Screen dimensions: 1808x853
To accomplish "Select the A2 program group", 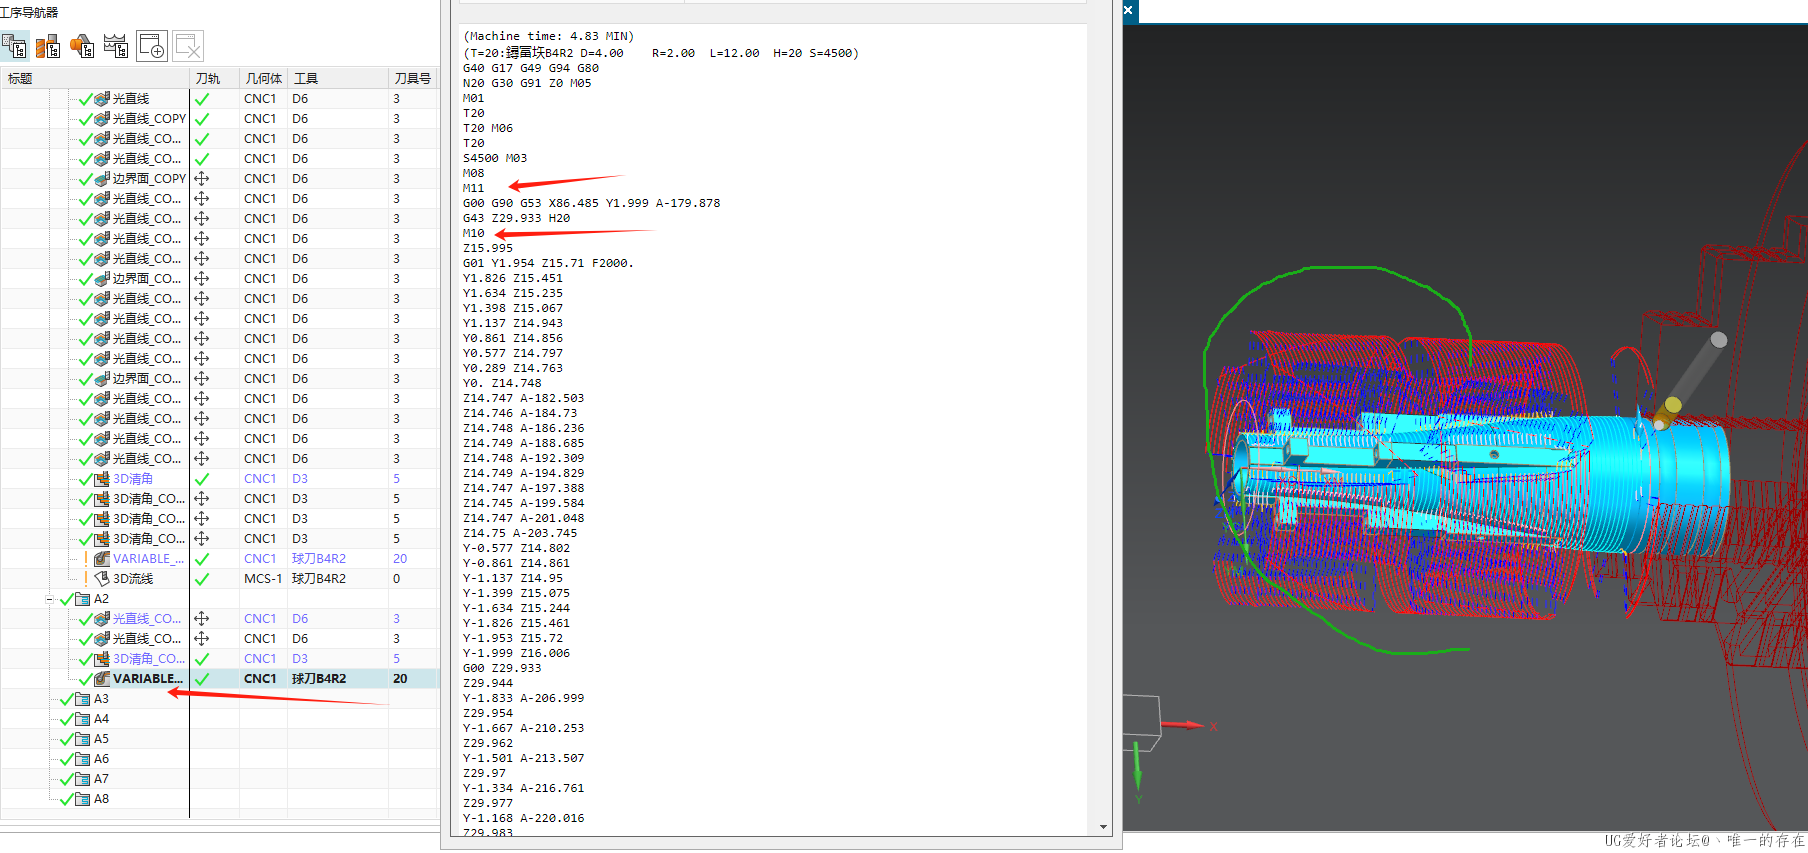I will click(101, 599).
